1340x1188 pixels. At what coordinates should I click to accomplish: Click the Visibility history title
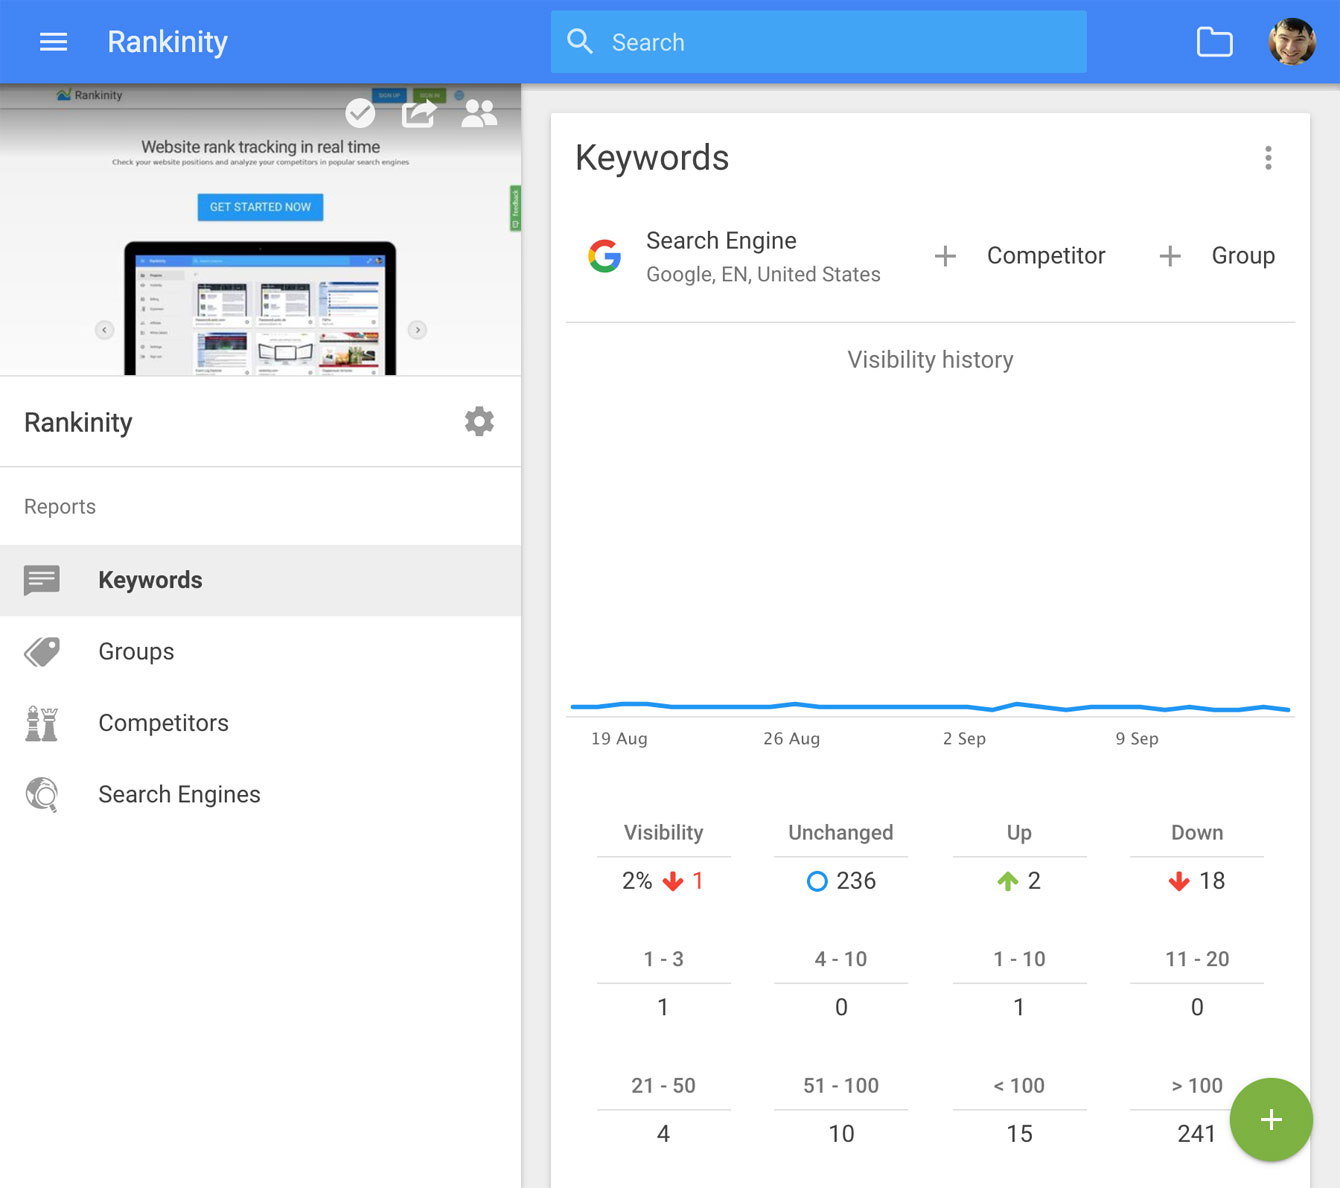click(x=930, y=360)
